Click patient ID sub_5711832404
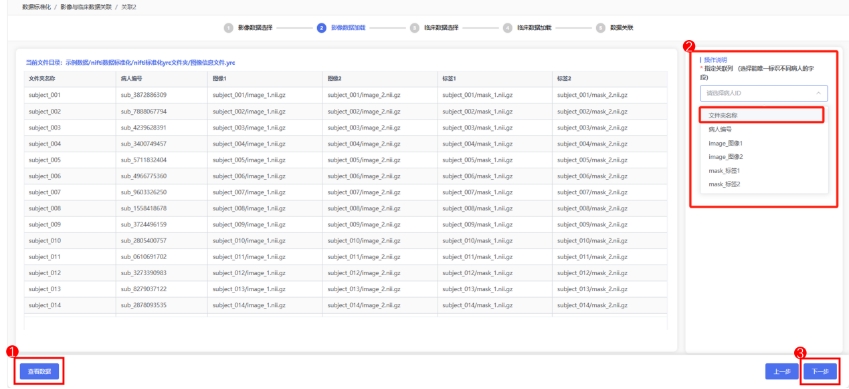The height and width of the screenshot is (389, 849). [143, 160]
